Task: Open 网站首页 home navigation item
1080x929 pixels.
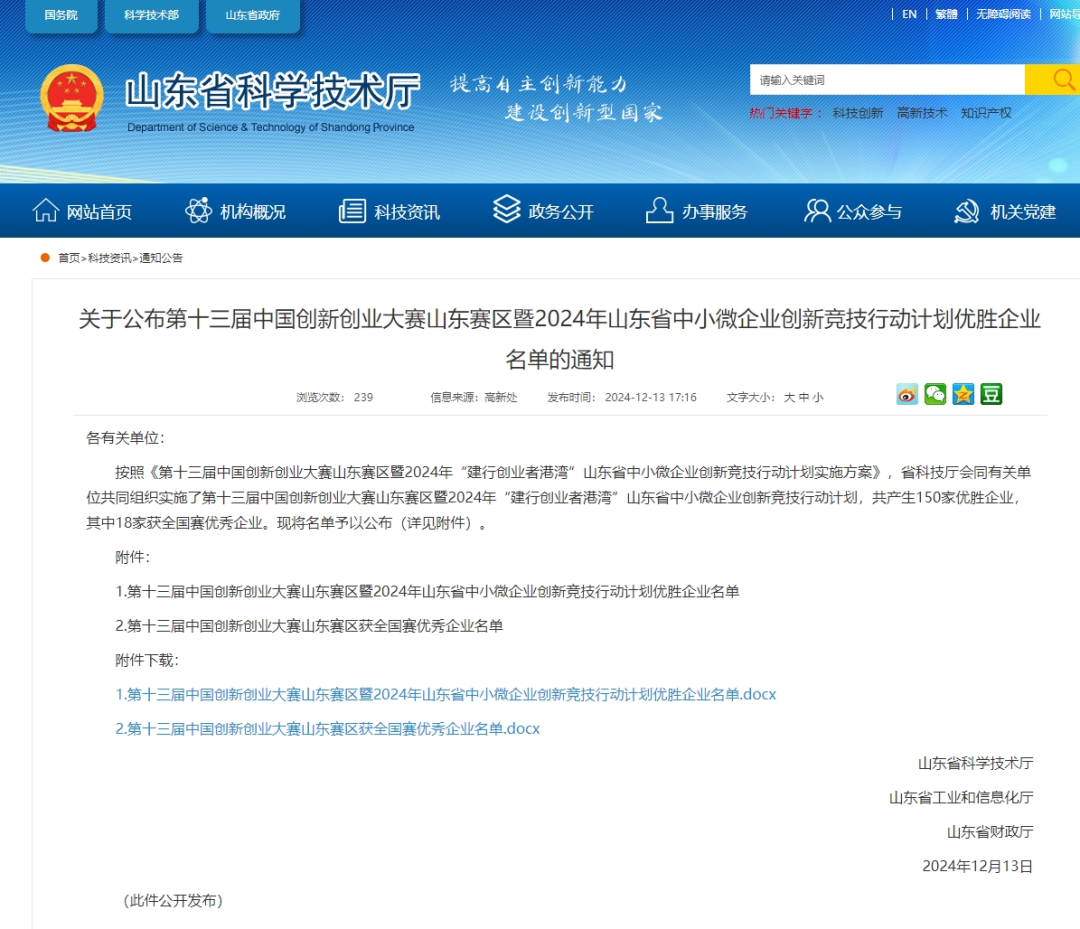Action: (83, 211)
